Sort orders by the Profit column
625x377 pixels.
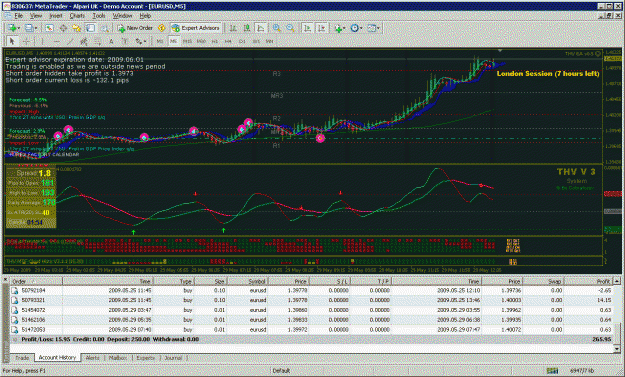pyautogui.click(x=589, y=281)
